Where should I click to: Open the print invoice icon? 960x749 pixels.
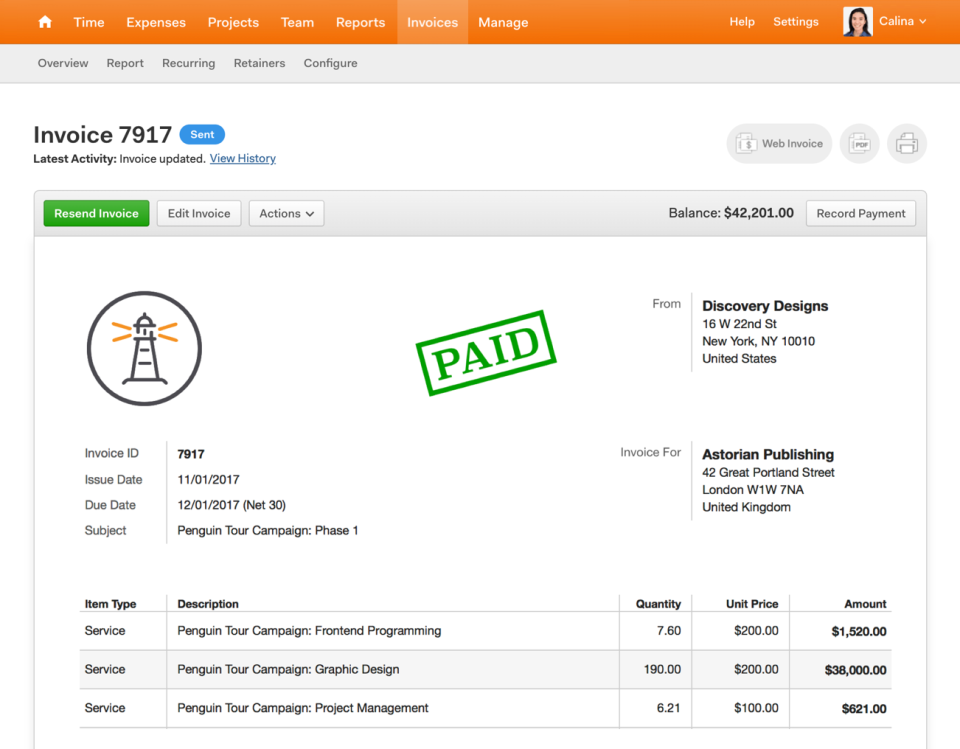(906, 143)
